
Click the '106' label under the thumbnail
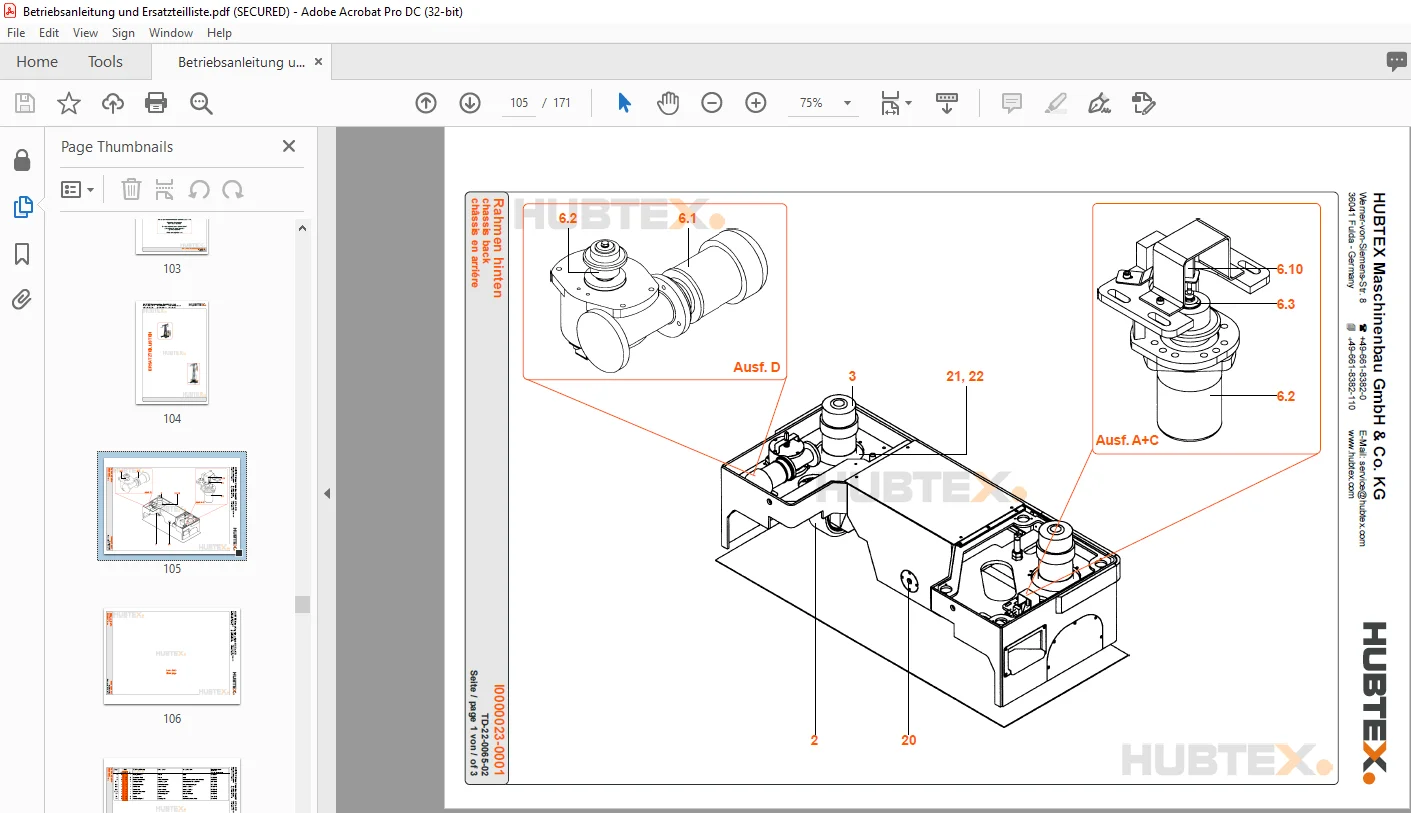click(172, 719)
